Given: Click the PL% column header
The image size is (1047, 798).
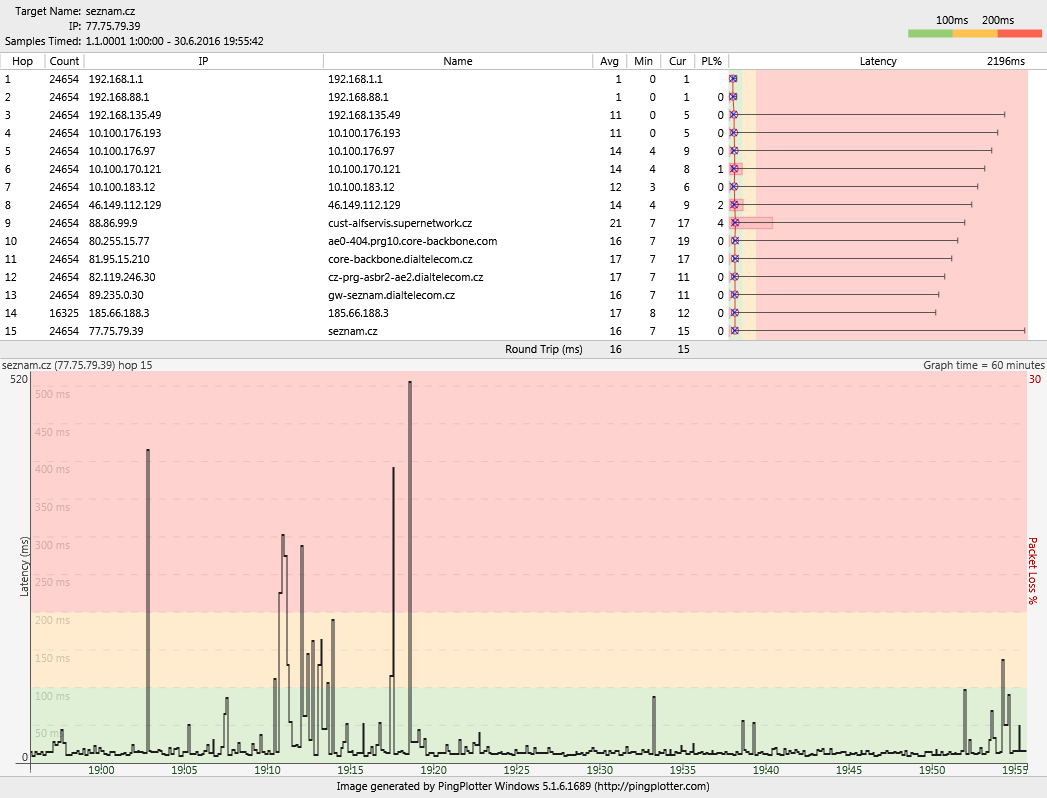Looking at the screenshot, I should click(x=711, y=61).
